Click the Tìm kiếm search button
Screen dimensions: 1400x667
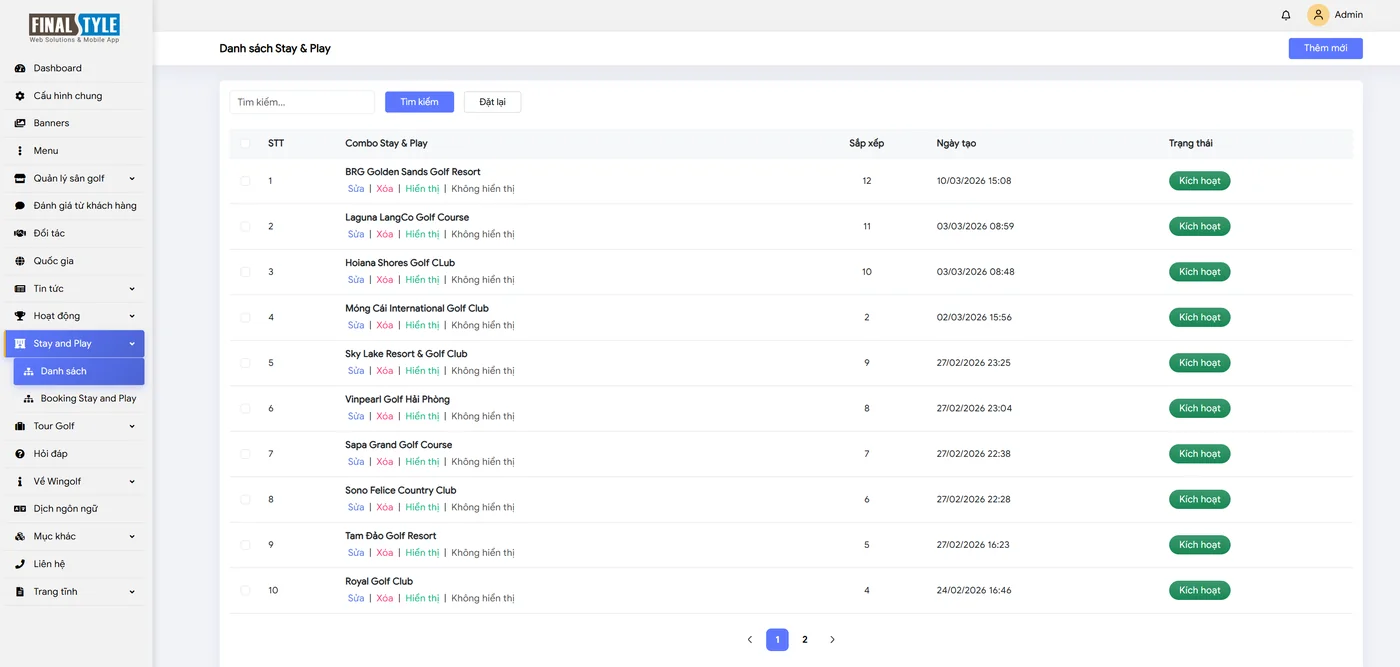point(419,102)
